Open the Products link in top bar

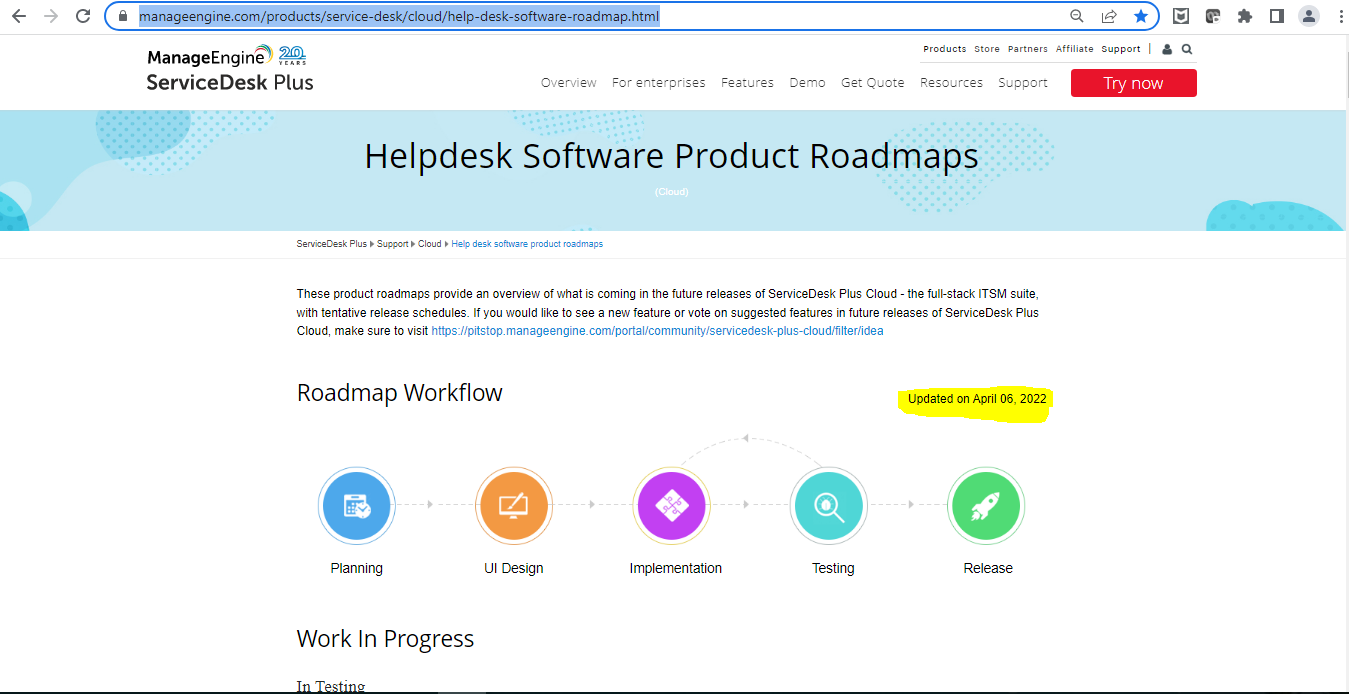coord(945,49)
